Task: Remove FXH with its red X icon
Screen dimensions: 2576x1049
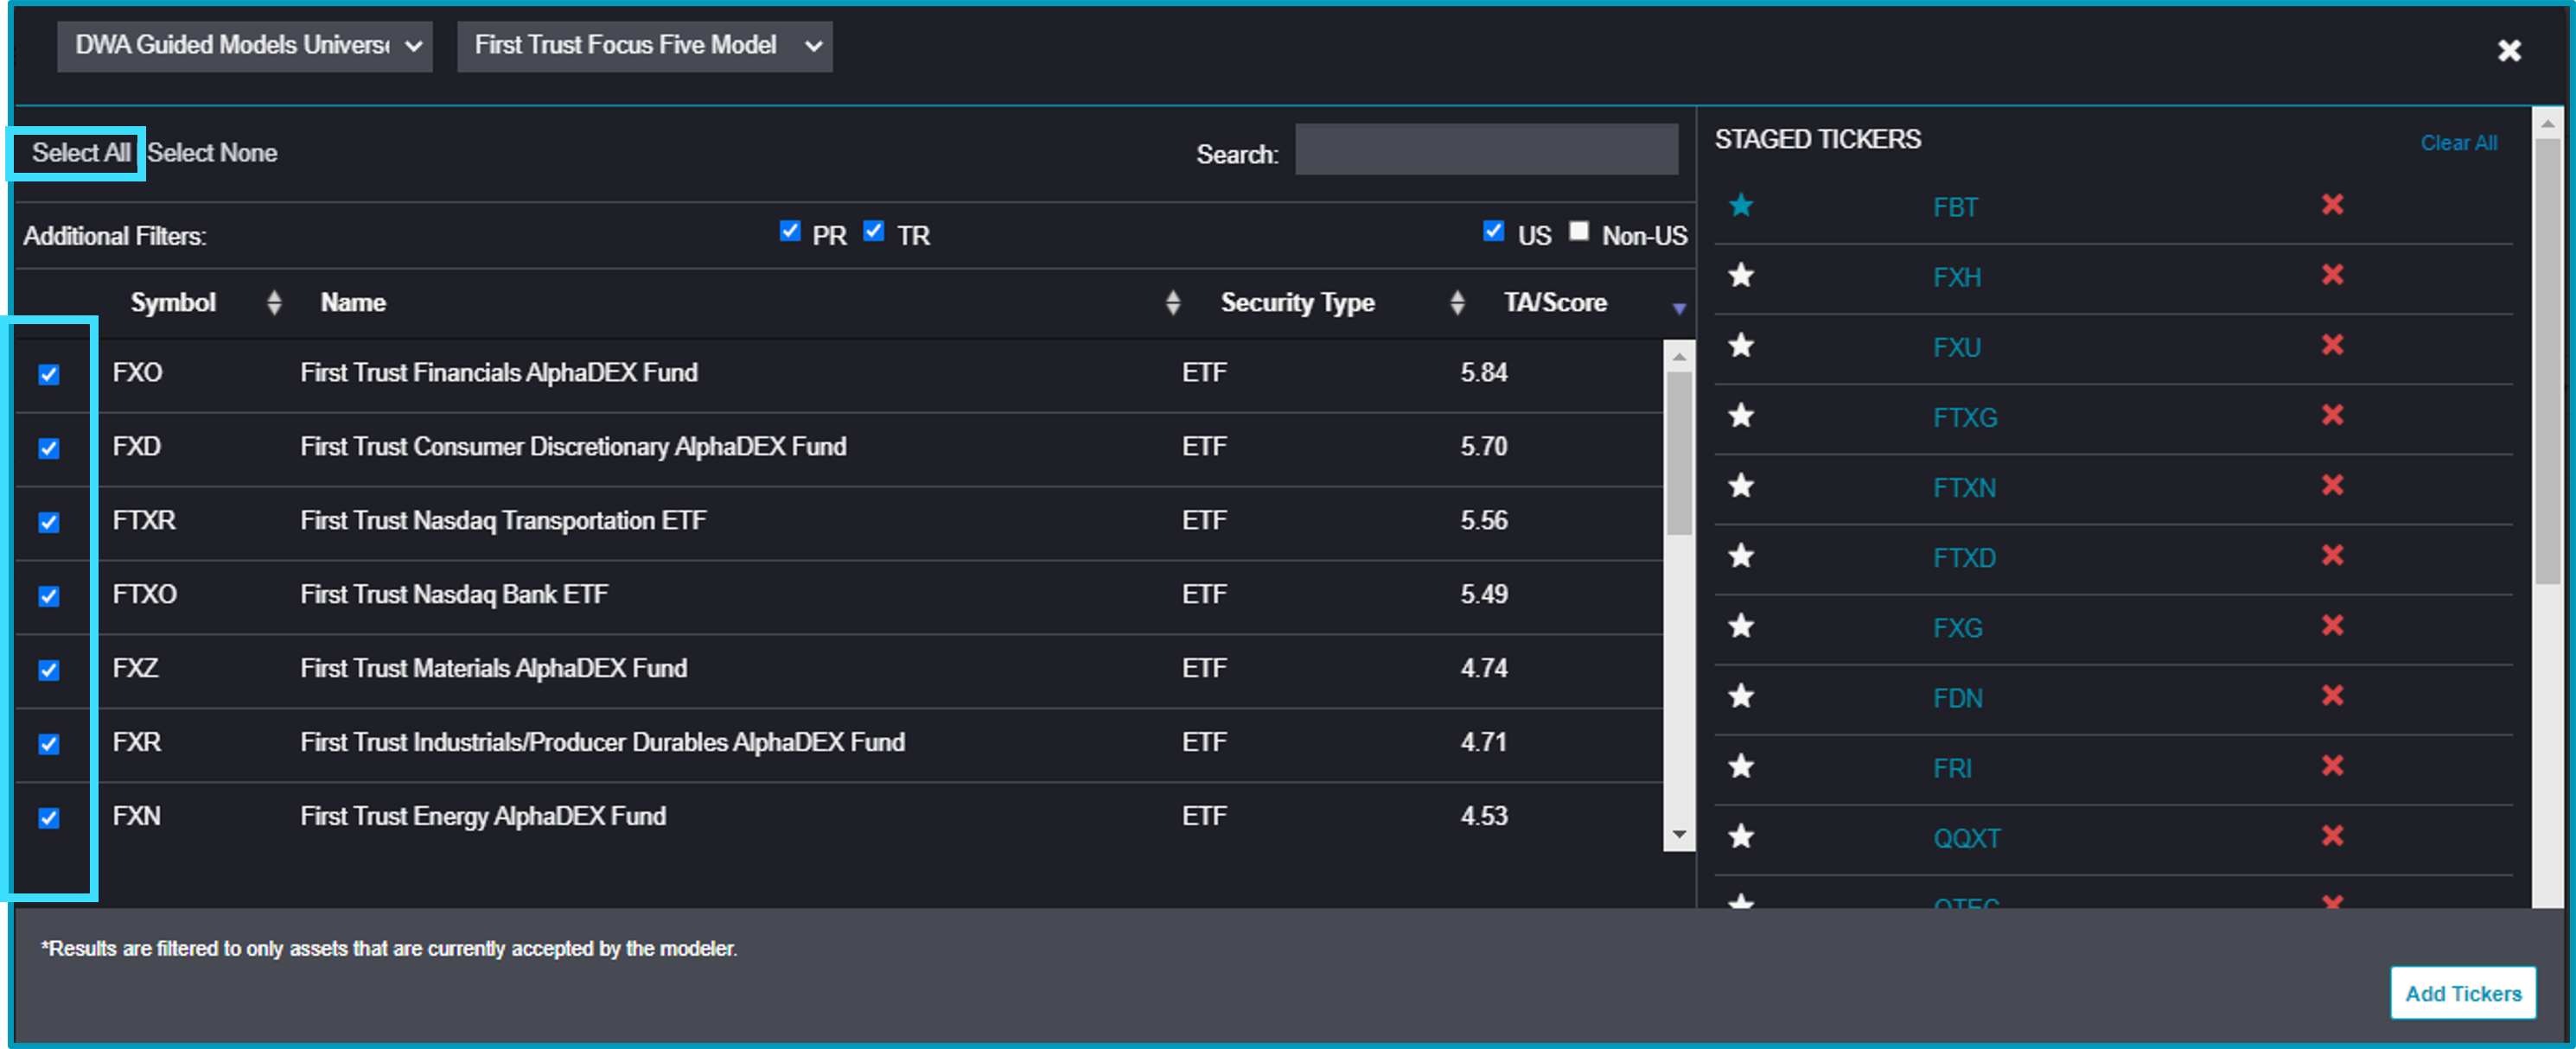Action: pos(2332,274)
